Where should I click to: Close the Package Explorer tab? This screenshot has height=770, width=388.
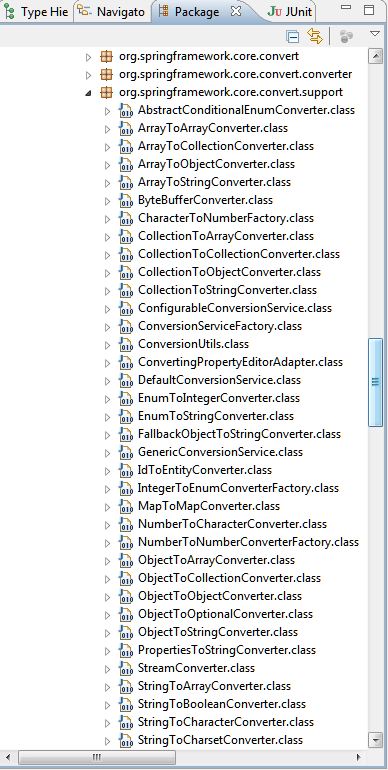coord(235,11)
